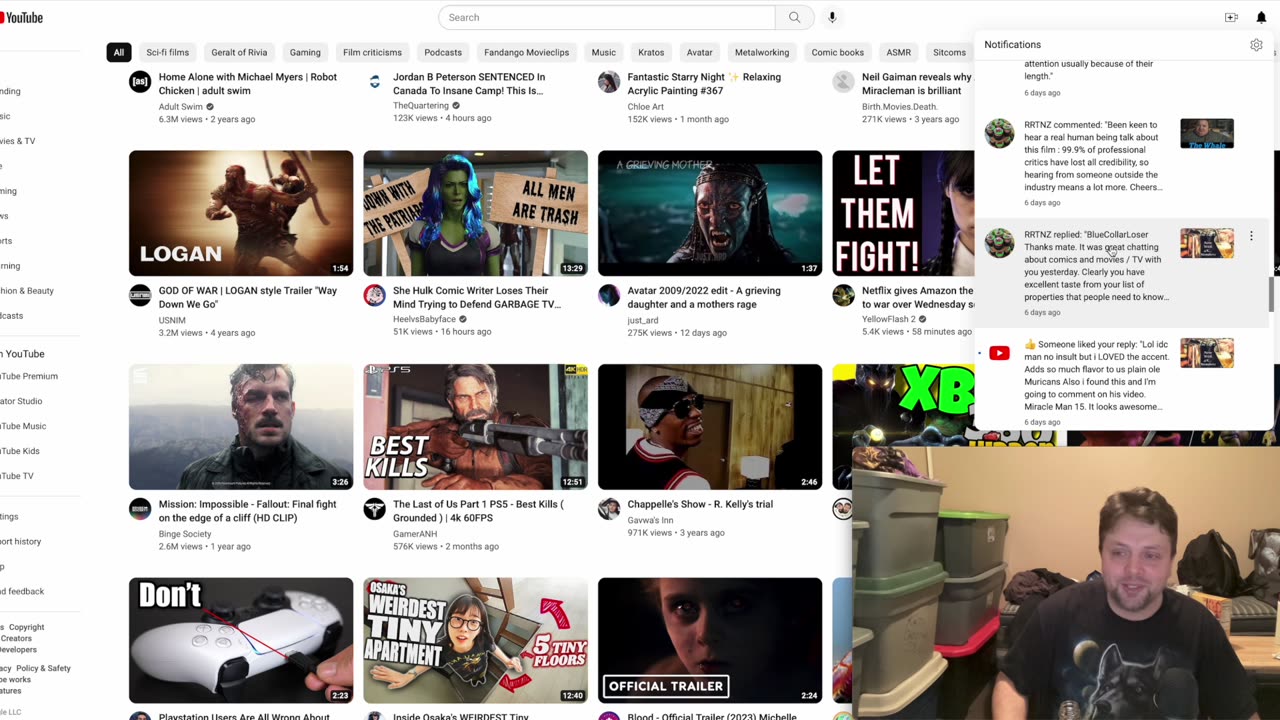
Task: Select the All filter chip
Action: tap(118, 52)
